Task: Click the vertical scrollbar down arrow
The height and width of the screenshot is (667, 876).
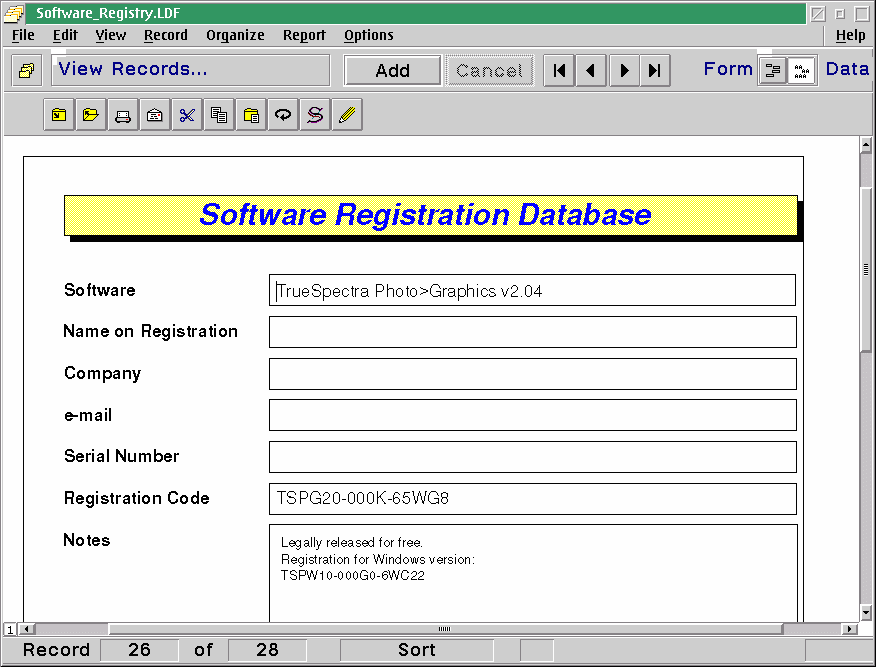Action: [866, 613]
